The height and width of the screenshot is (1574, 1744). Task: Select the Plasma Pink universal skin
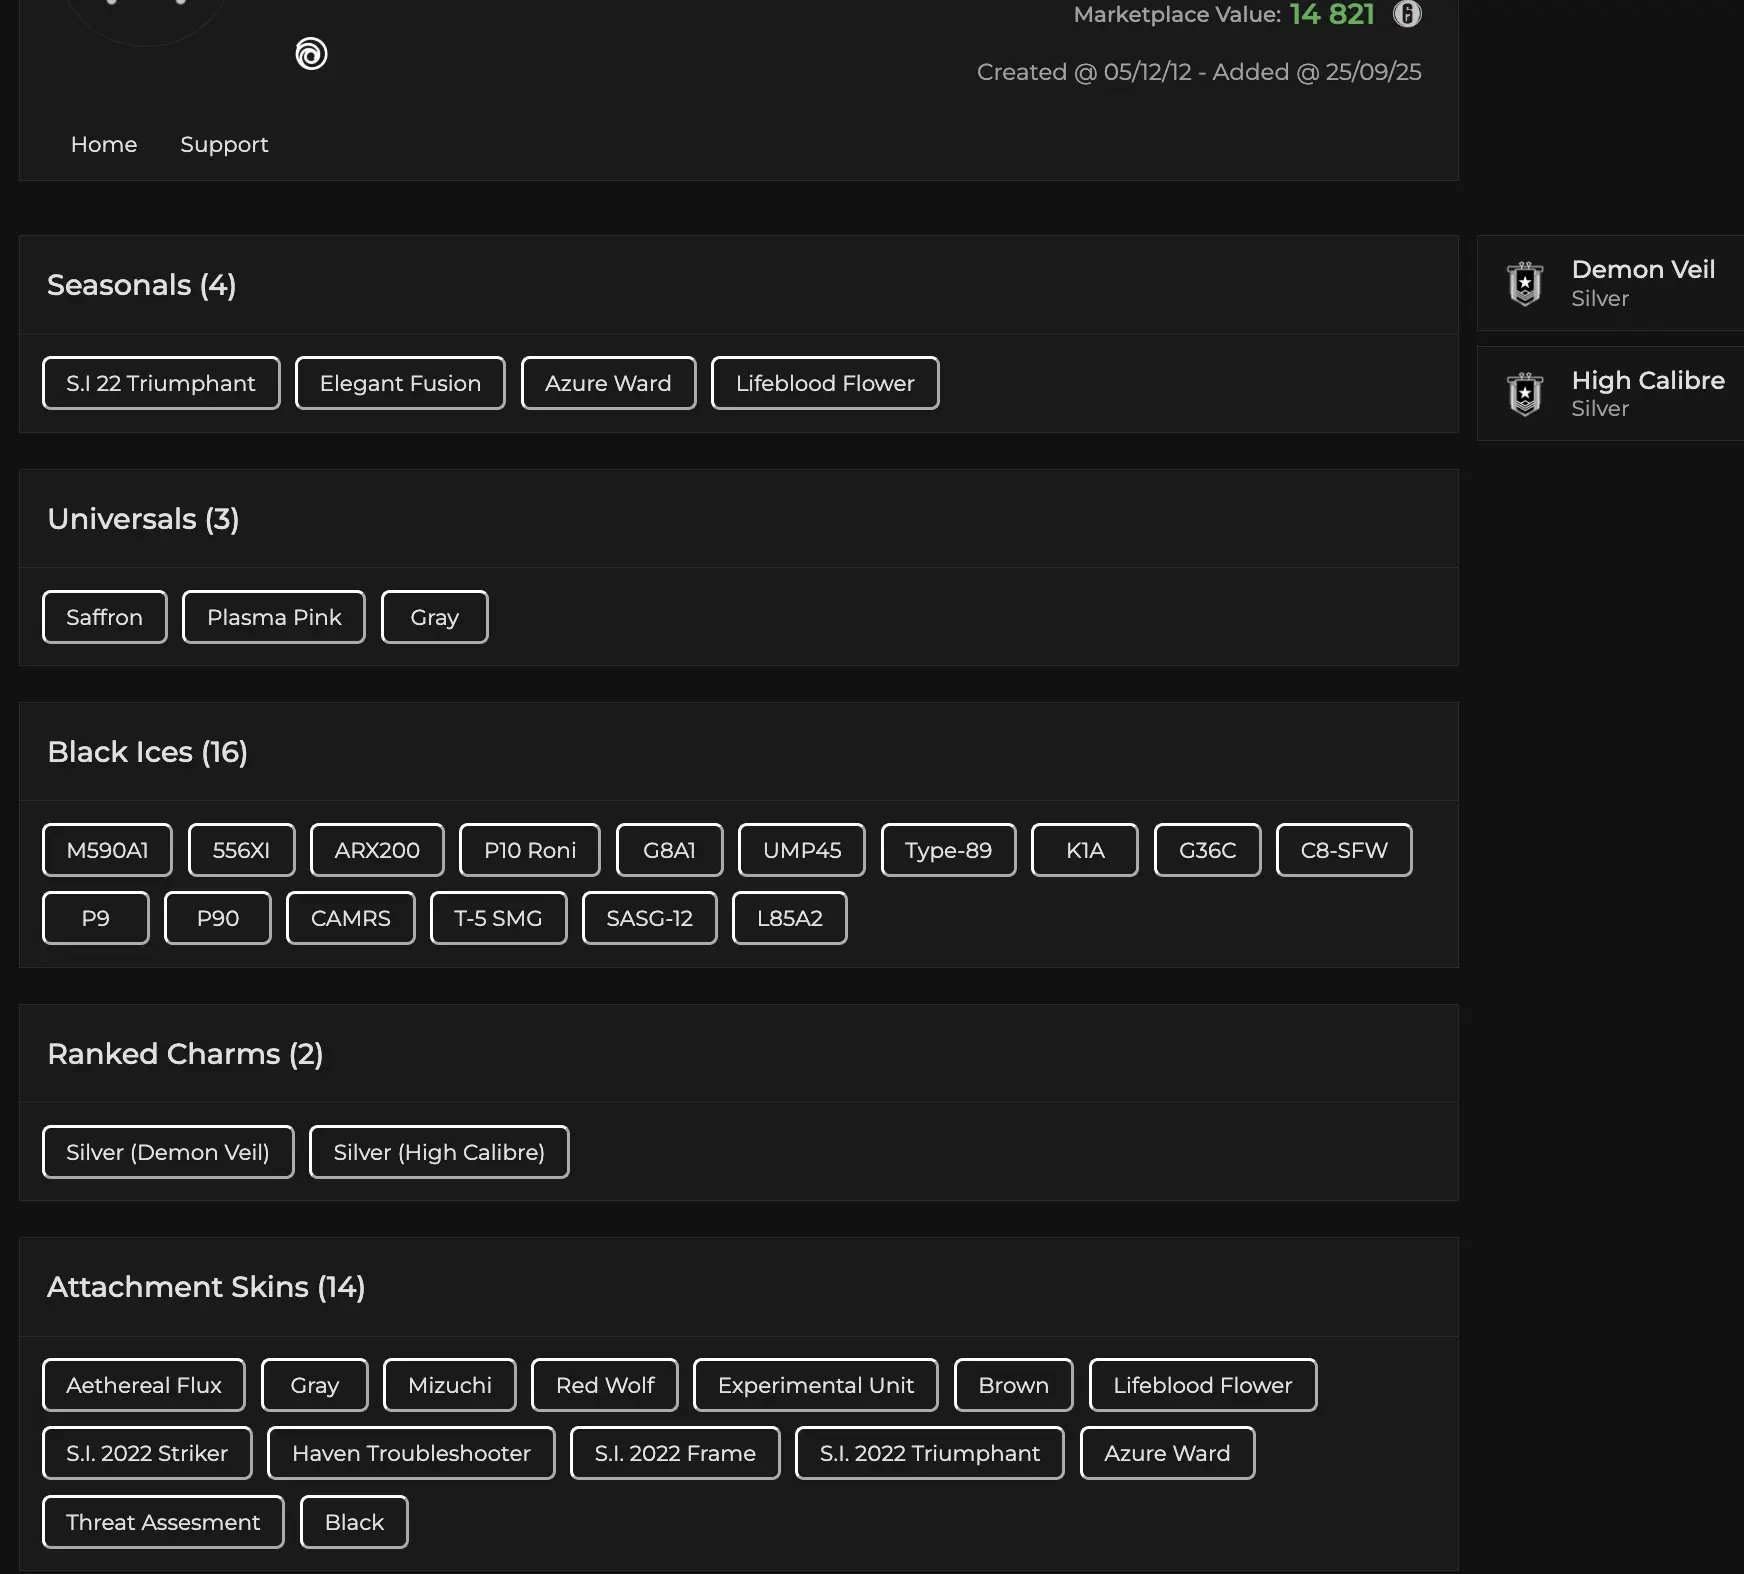(x=274, y=618)
